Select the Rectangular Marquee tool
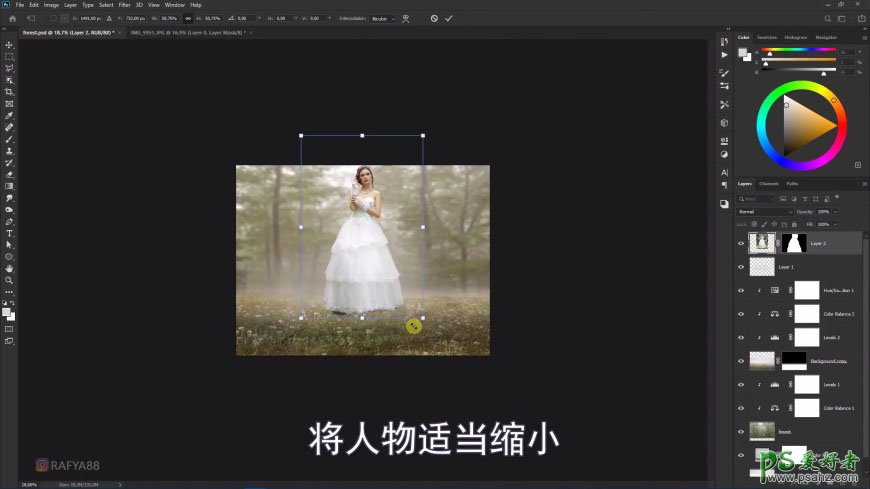The height and width of the screenshot is (489, 870). click(x=9, y=57)
